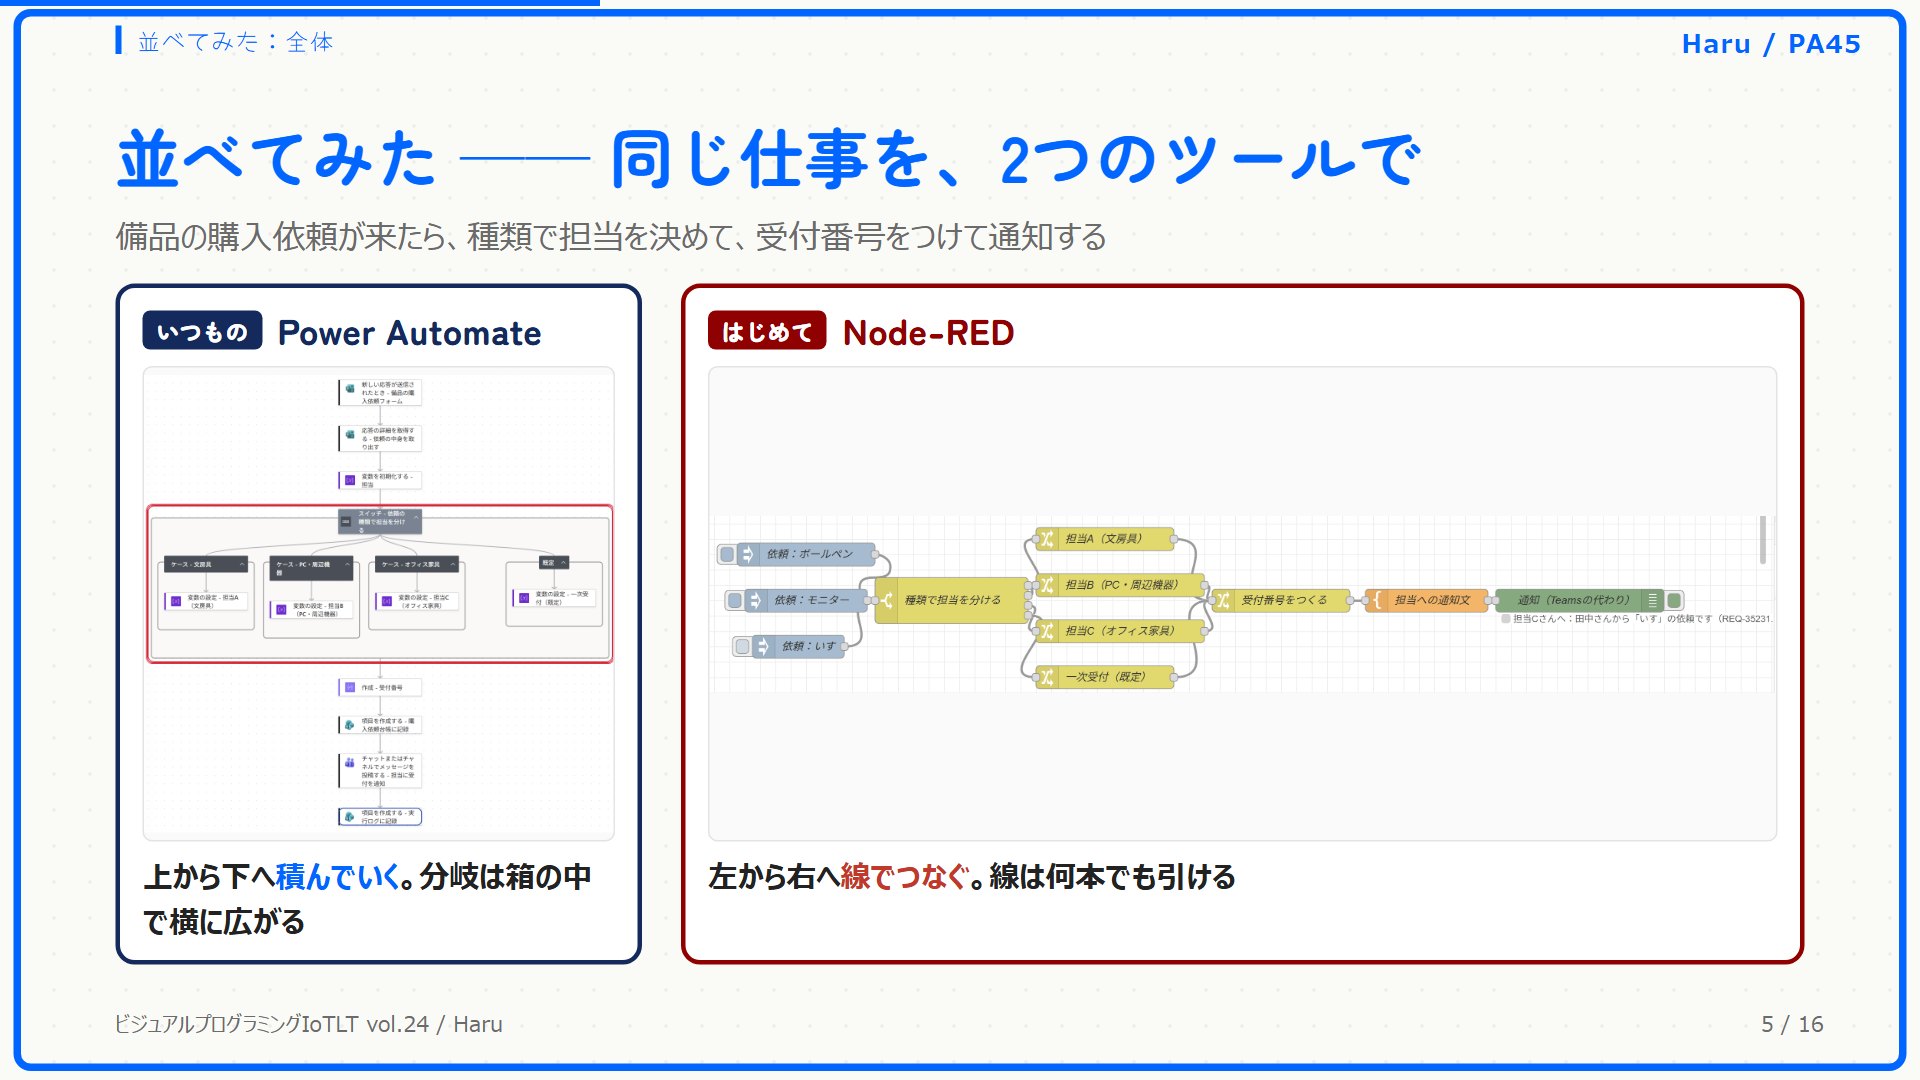Click the change icon on the 担当A(文房具) node
Screen dimensions: 1920x1080
click(x=1046, y=539)
